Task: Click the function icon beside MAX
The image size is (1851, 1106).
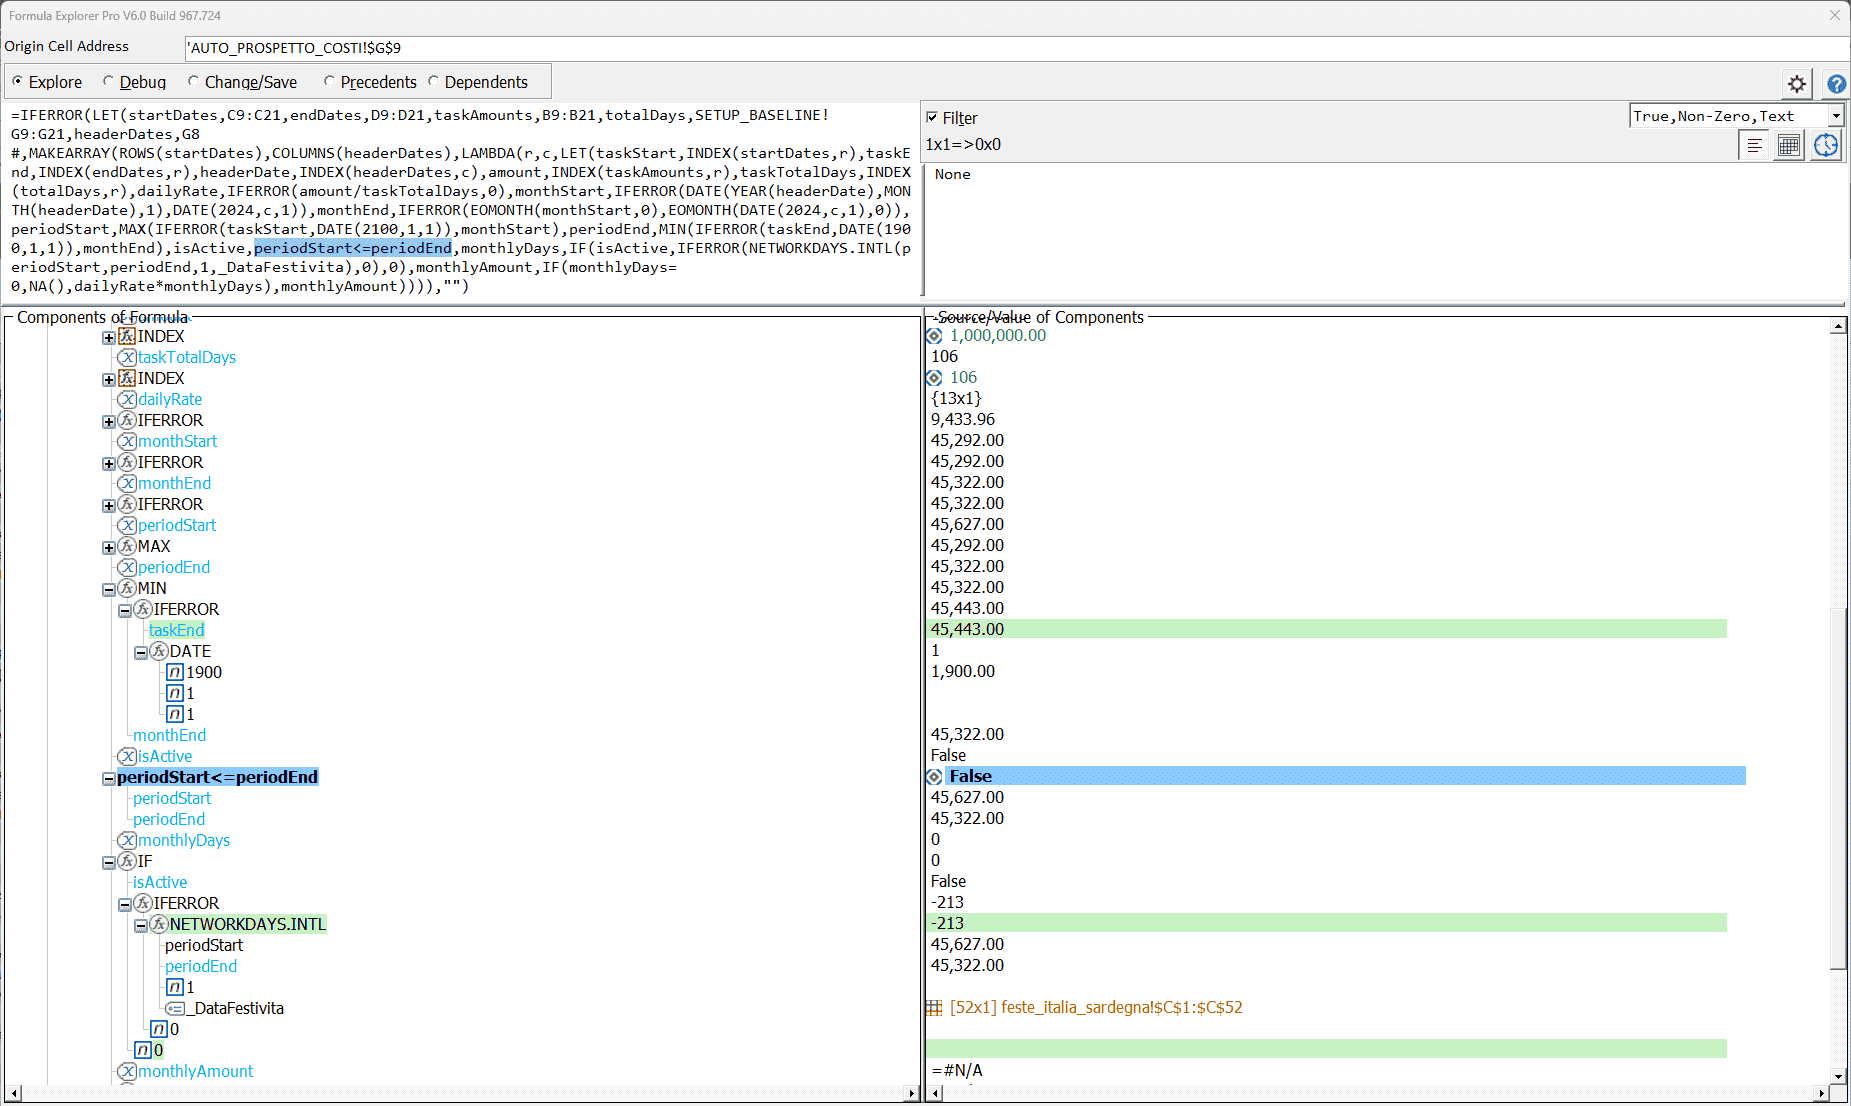Action: tap(127, 546)
